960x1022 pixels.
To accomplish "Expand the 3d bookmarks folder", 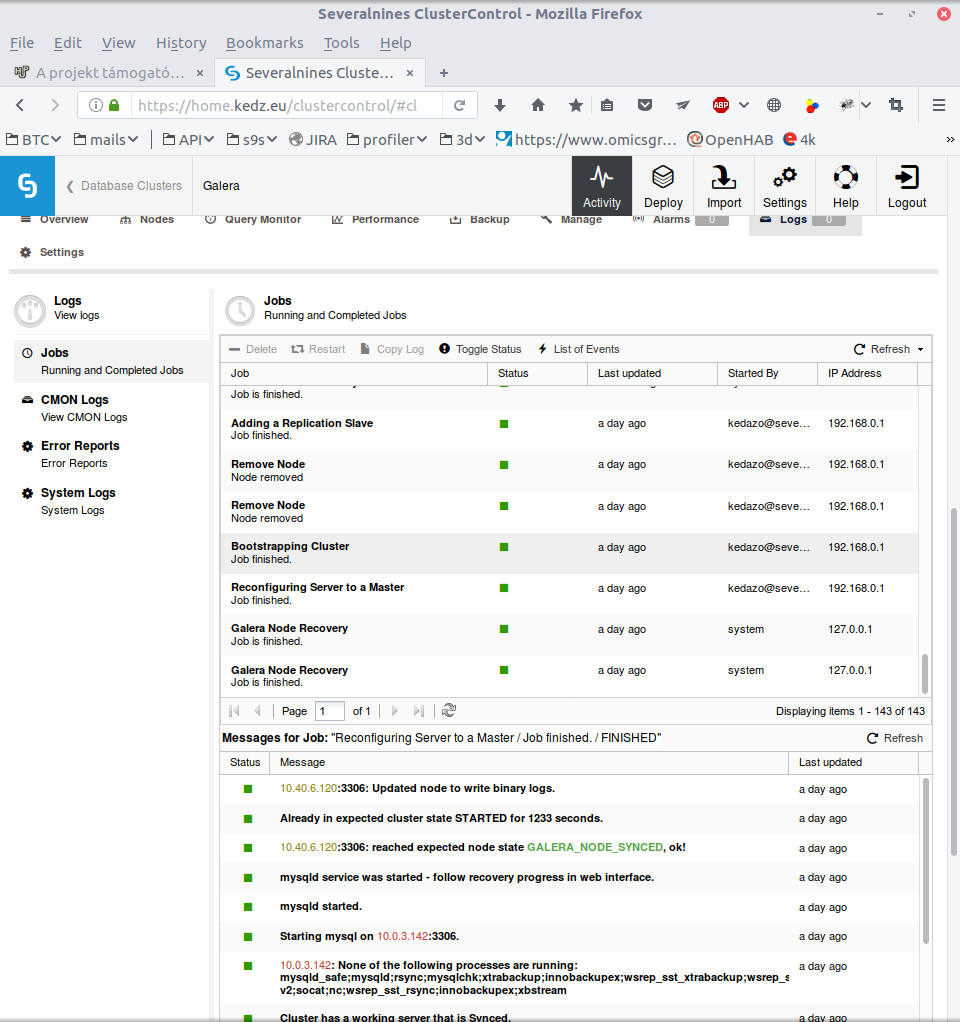I will tap(462, 139).
